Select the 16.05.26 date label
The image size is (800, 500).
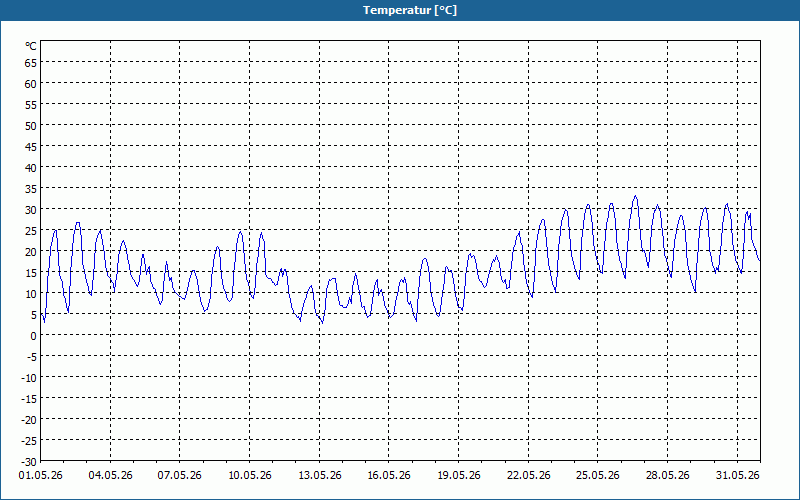(389, 476)
